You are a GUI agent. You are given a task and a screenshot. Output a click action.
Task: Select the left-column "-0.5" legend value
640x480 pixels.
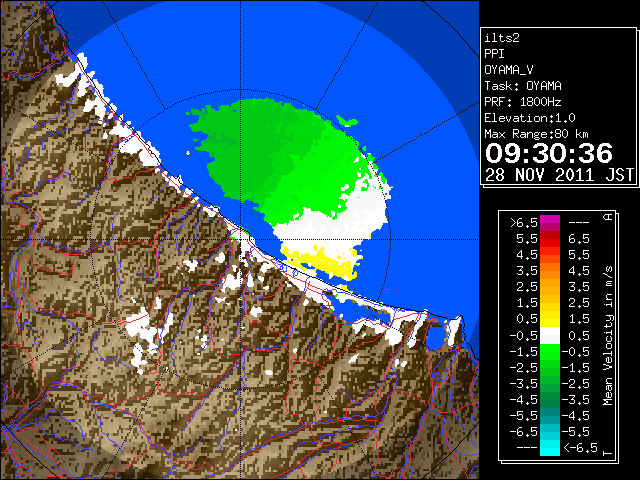coord(524,336)
